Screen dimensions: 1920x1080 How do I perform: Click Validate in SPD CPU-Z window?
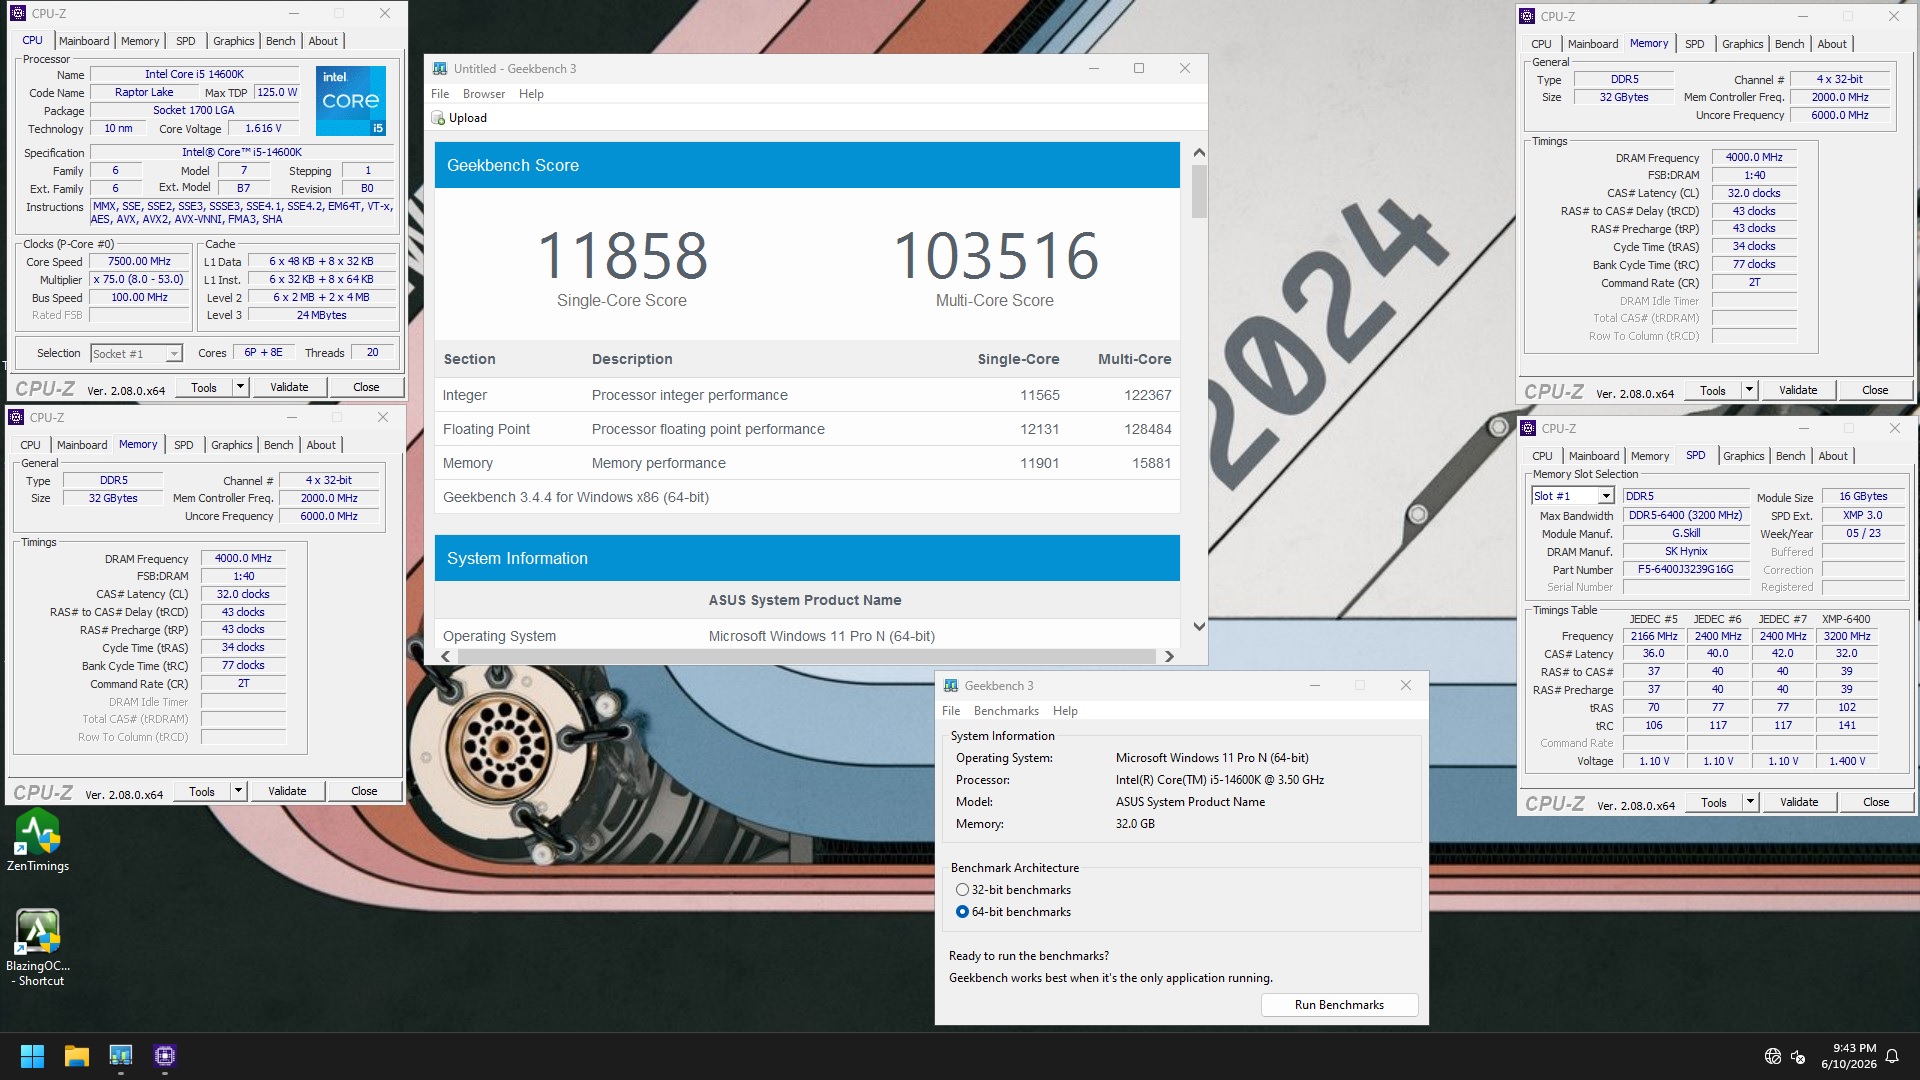click(1799, 802)
